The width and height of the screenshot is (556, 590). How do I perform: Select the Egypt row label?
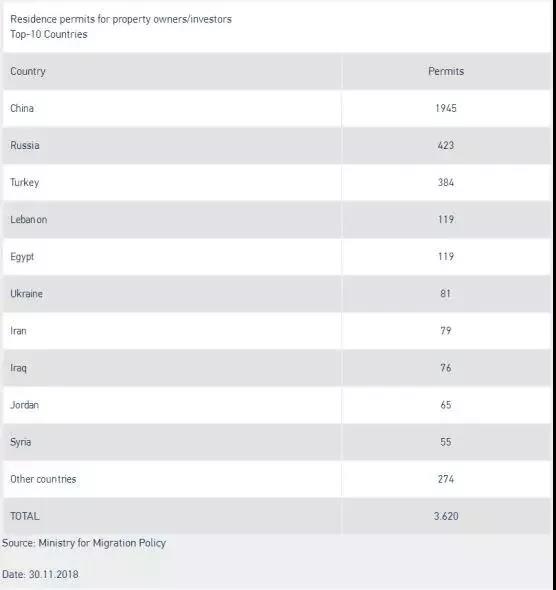[22, 257]
